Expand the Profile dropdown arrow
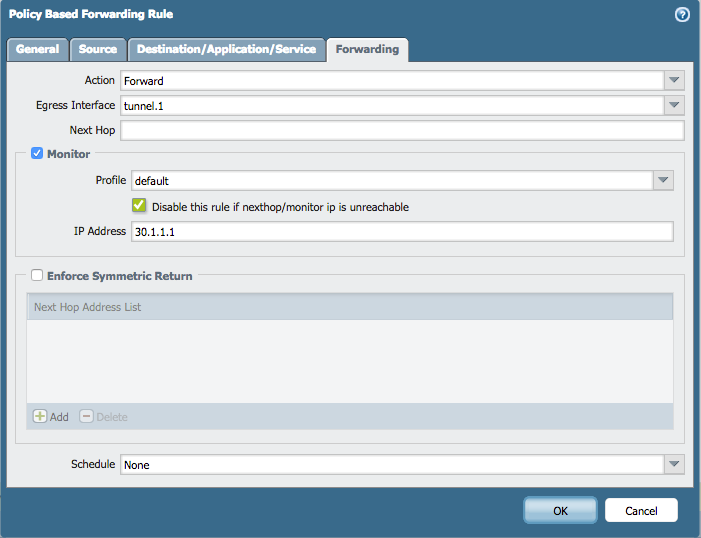 pyautogui.click(x=663, y=180)
